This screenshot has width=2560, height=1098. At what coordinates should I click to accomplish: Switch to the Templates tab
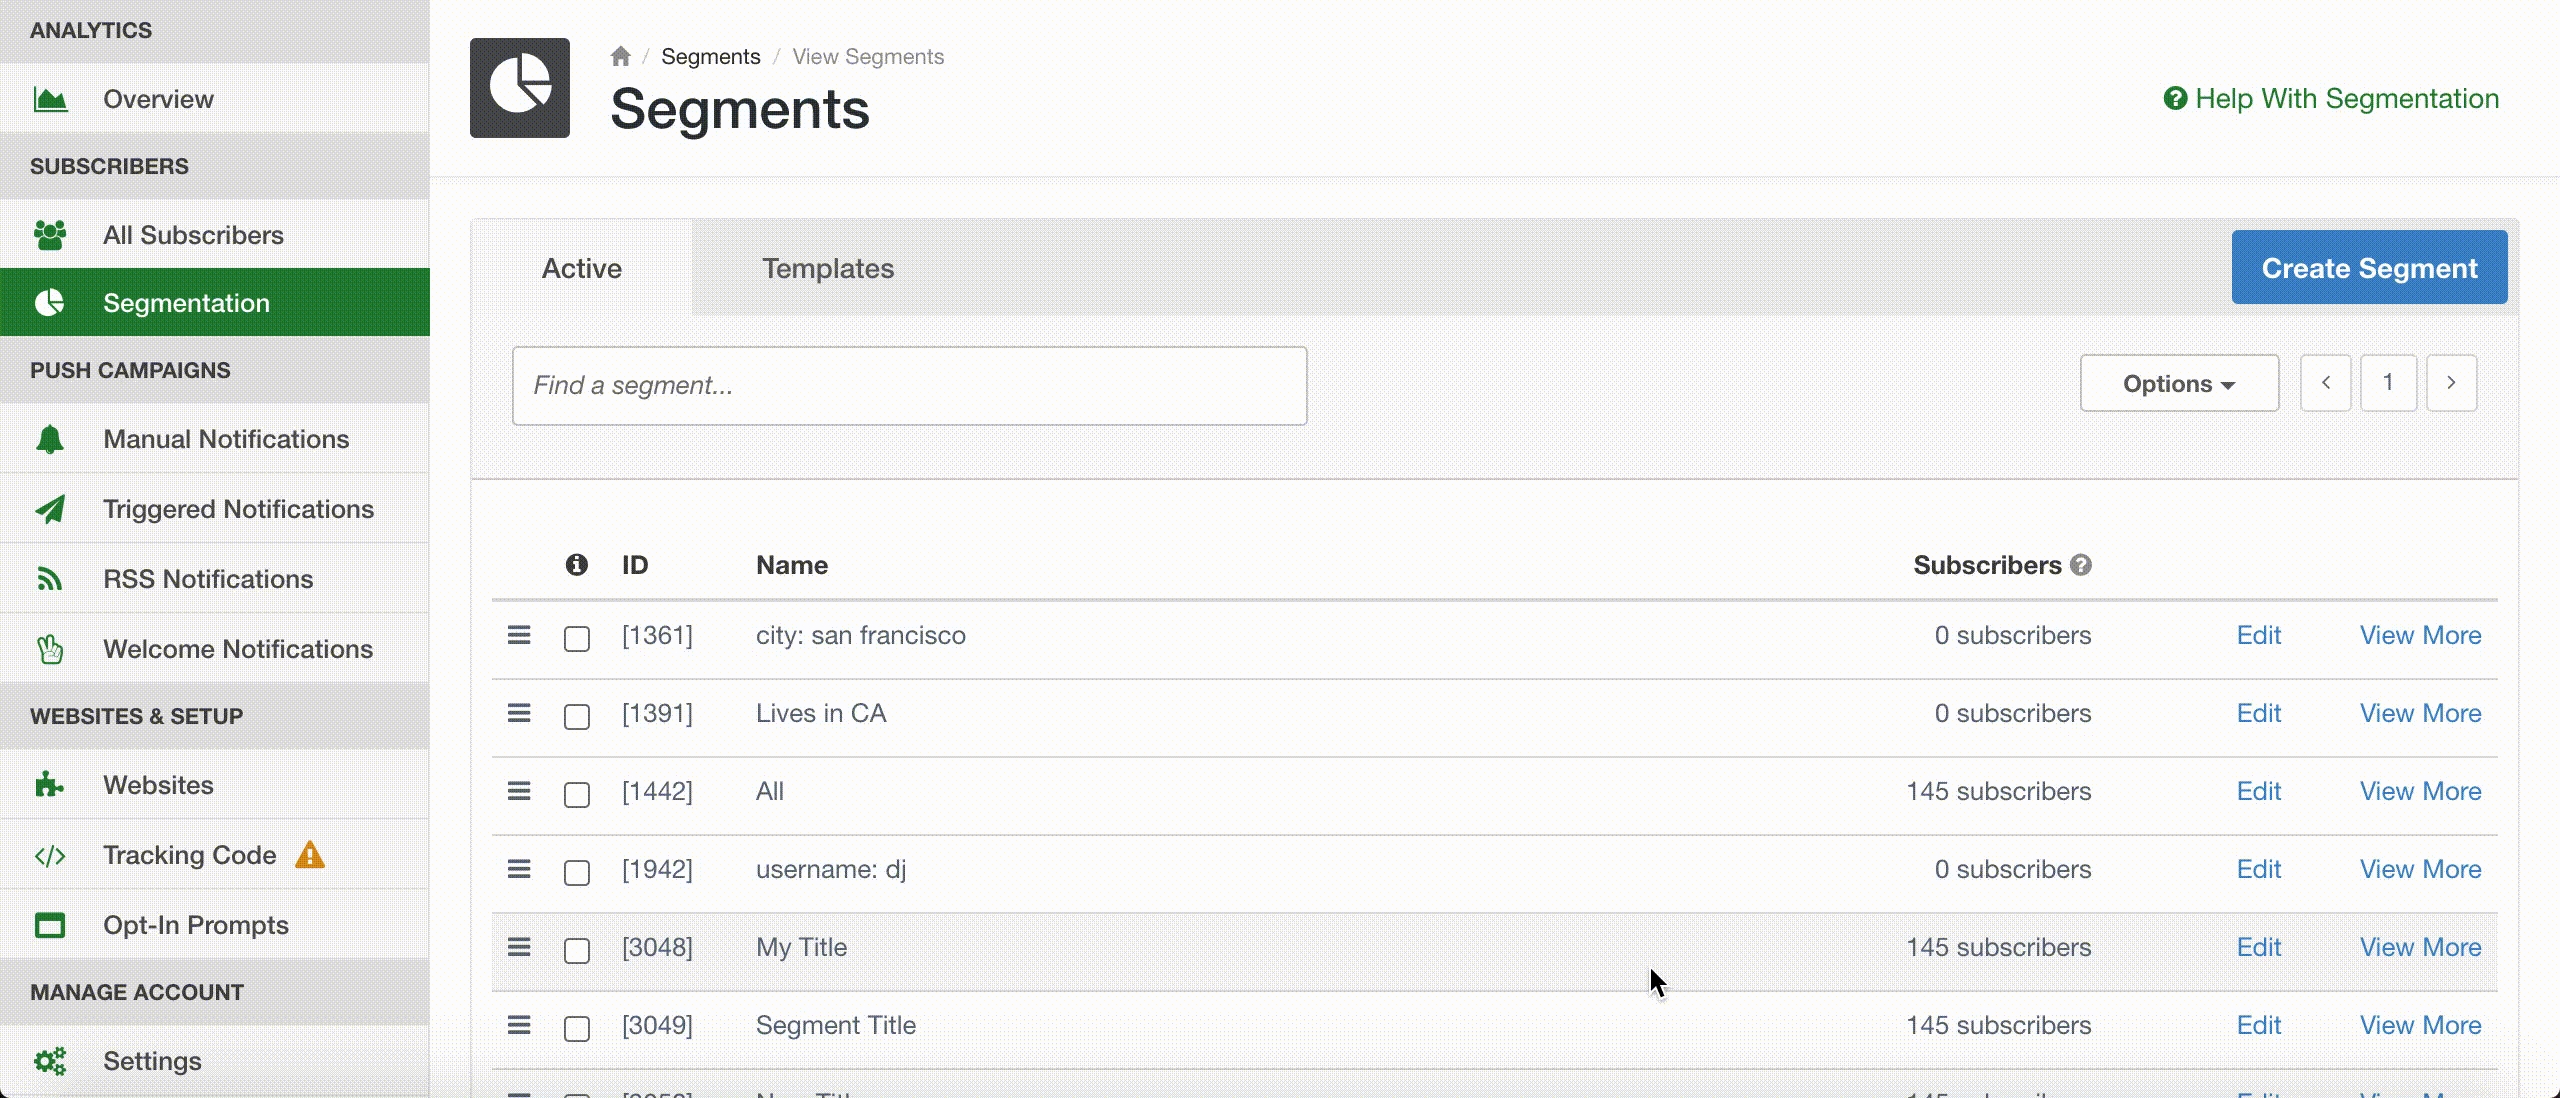[828, 268]
